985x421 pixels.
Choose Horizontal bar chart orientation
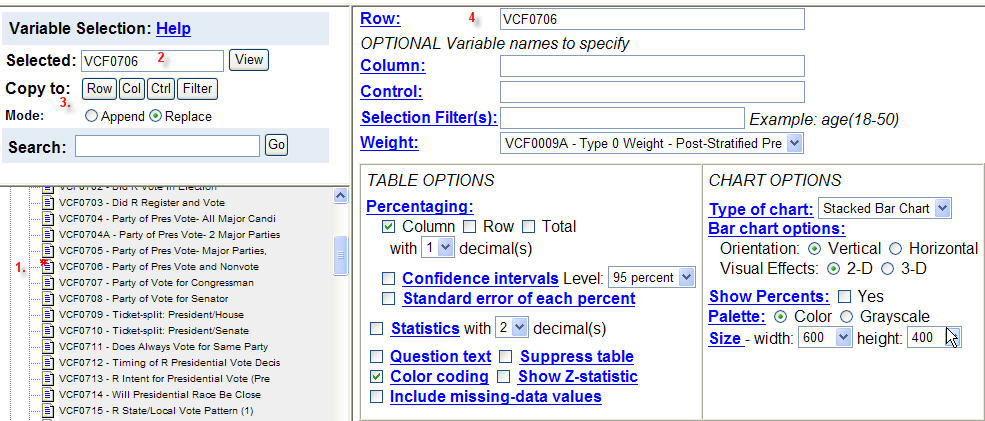point(896,248)
